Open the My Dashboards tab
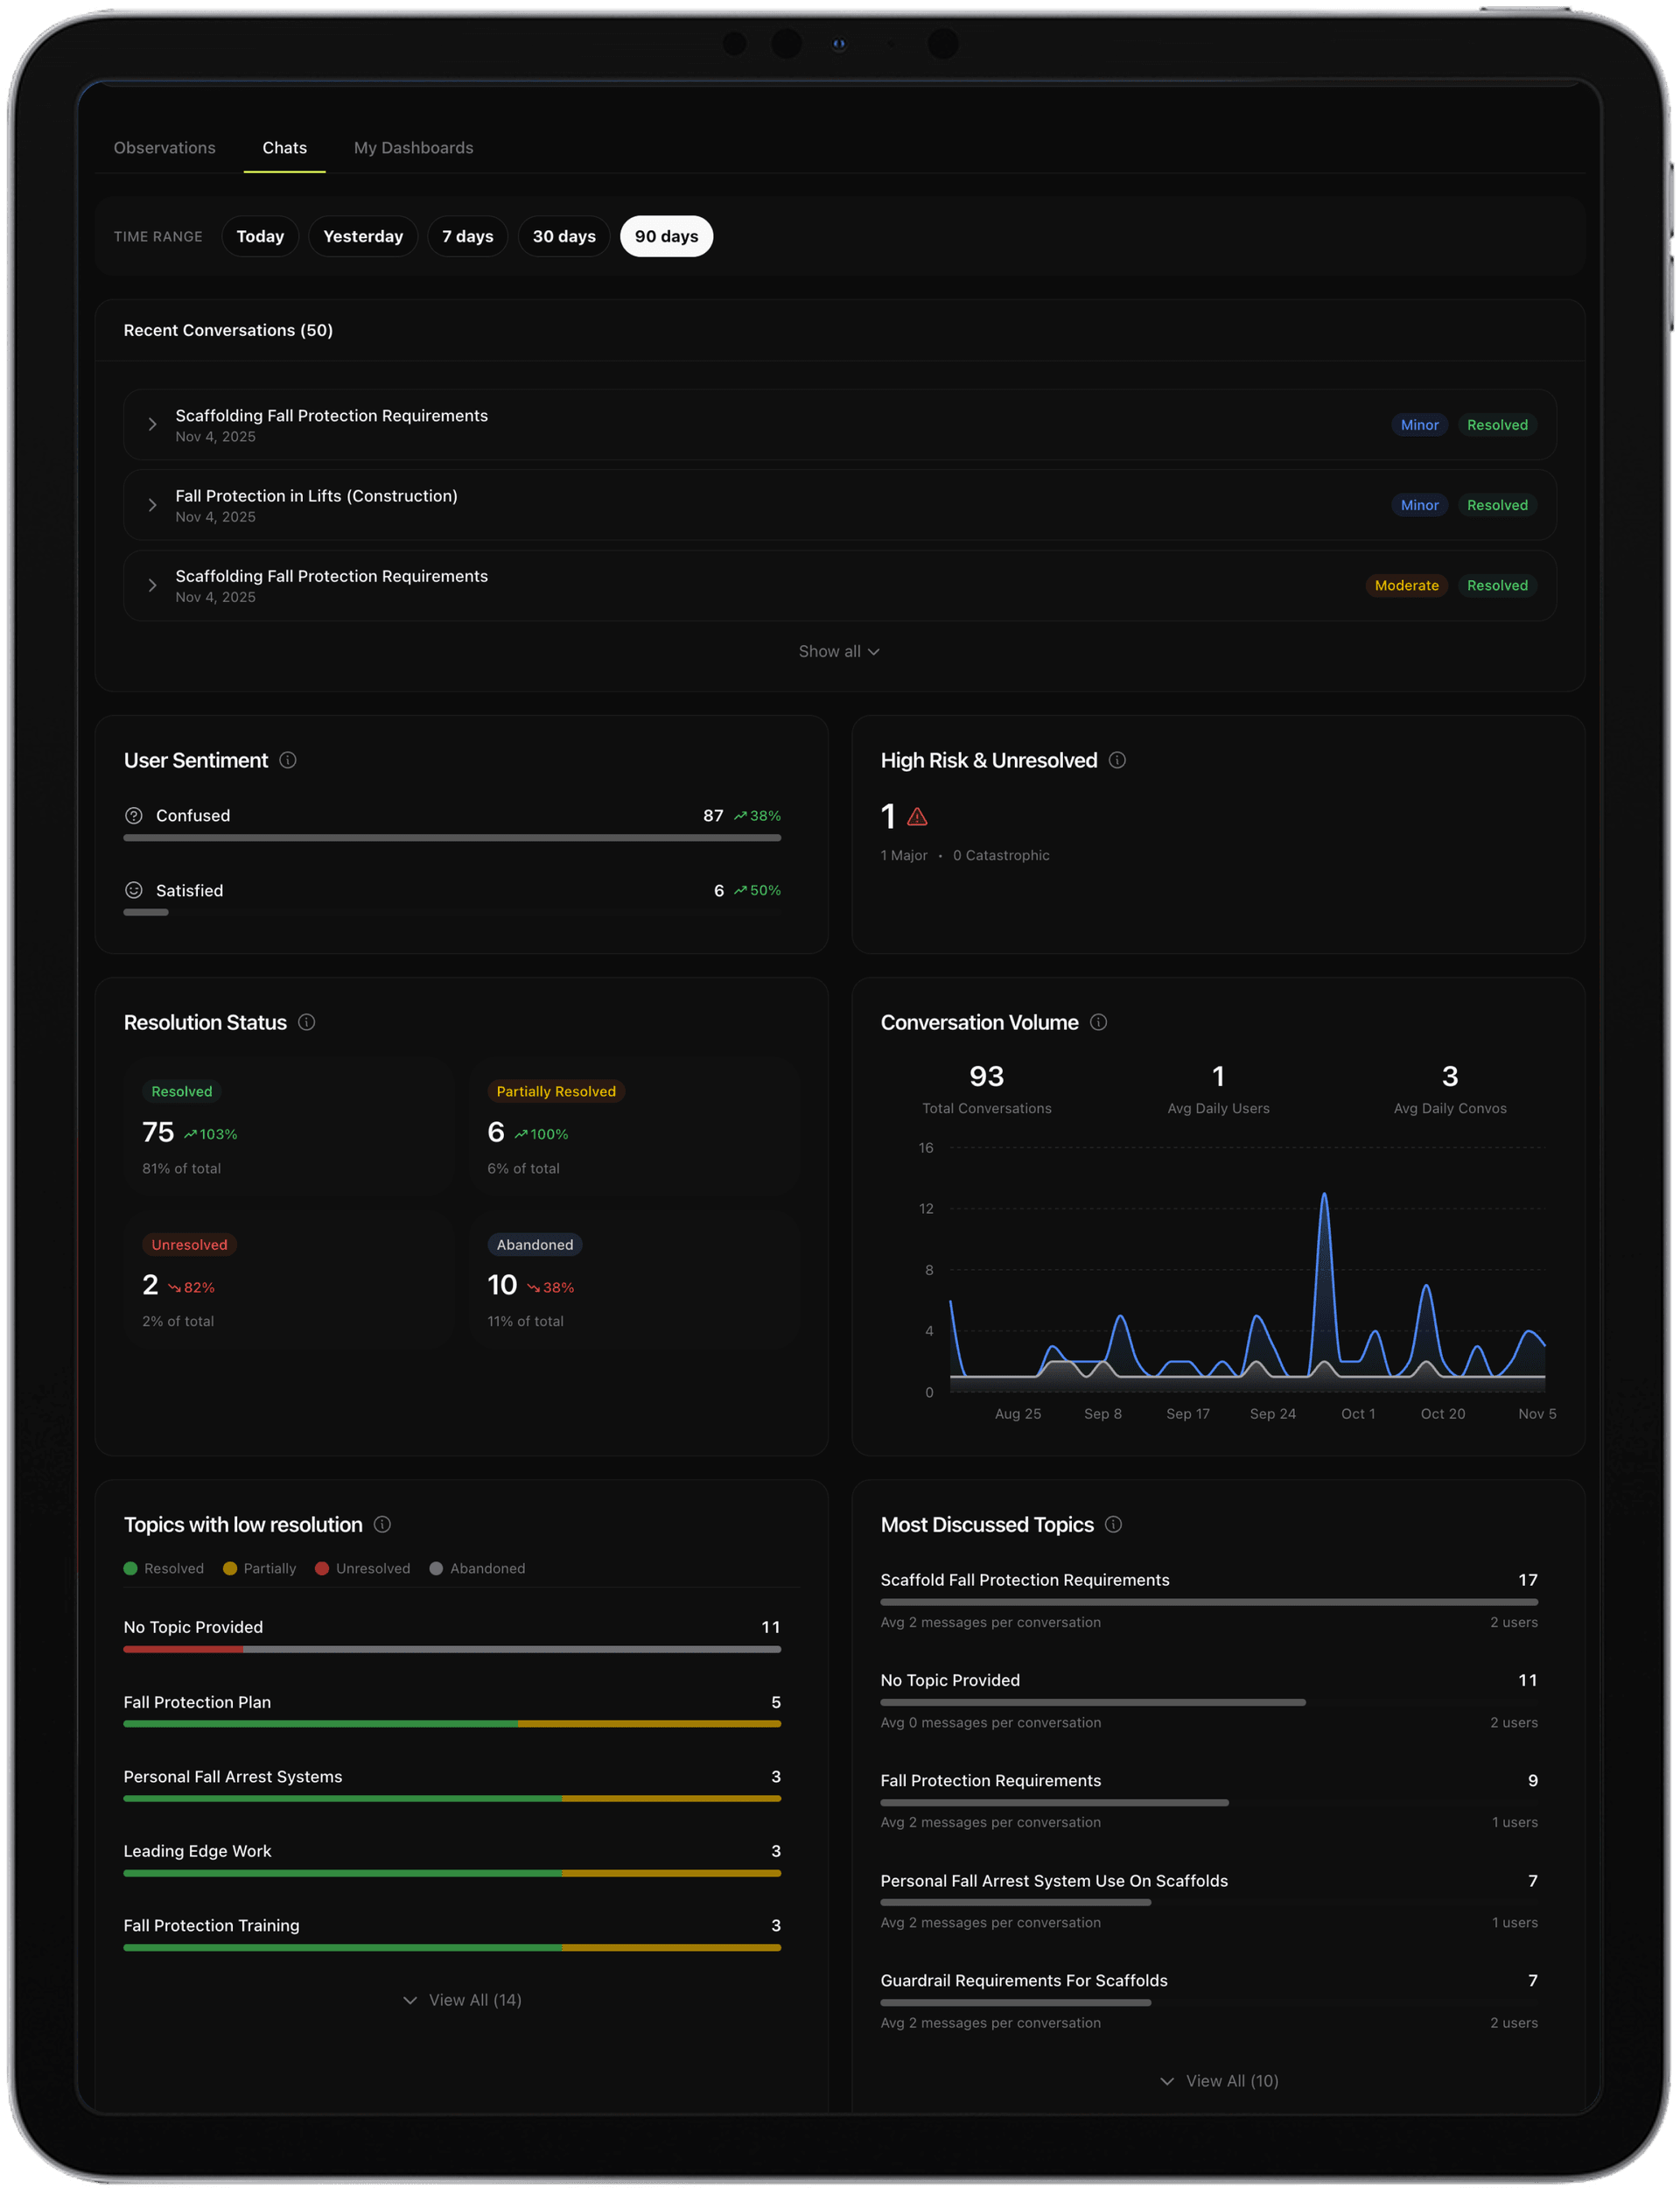The image size is (1680, 2188). pos(413,147)
